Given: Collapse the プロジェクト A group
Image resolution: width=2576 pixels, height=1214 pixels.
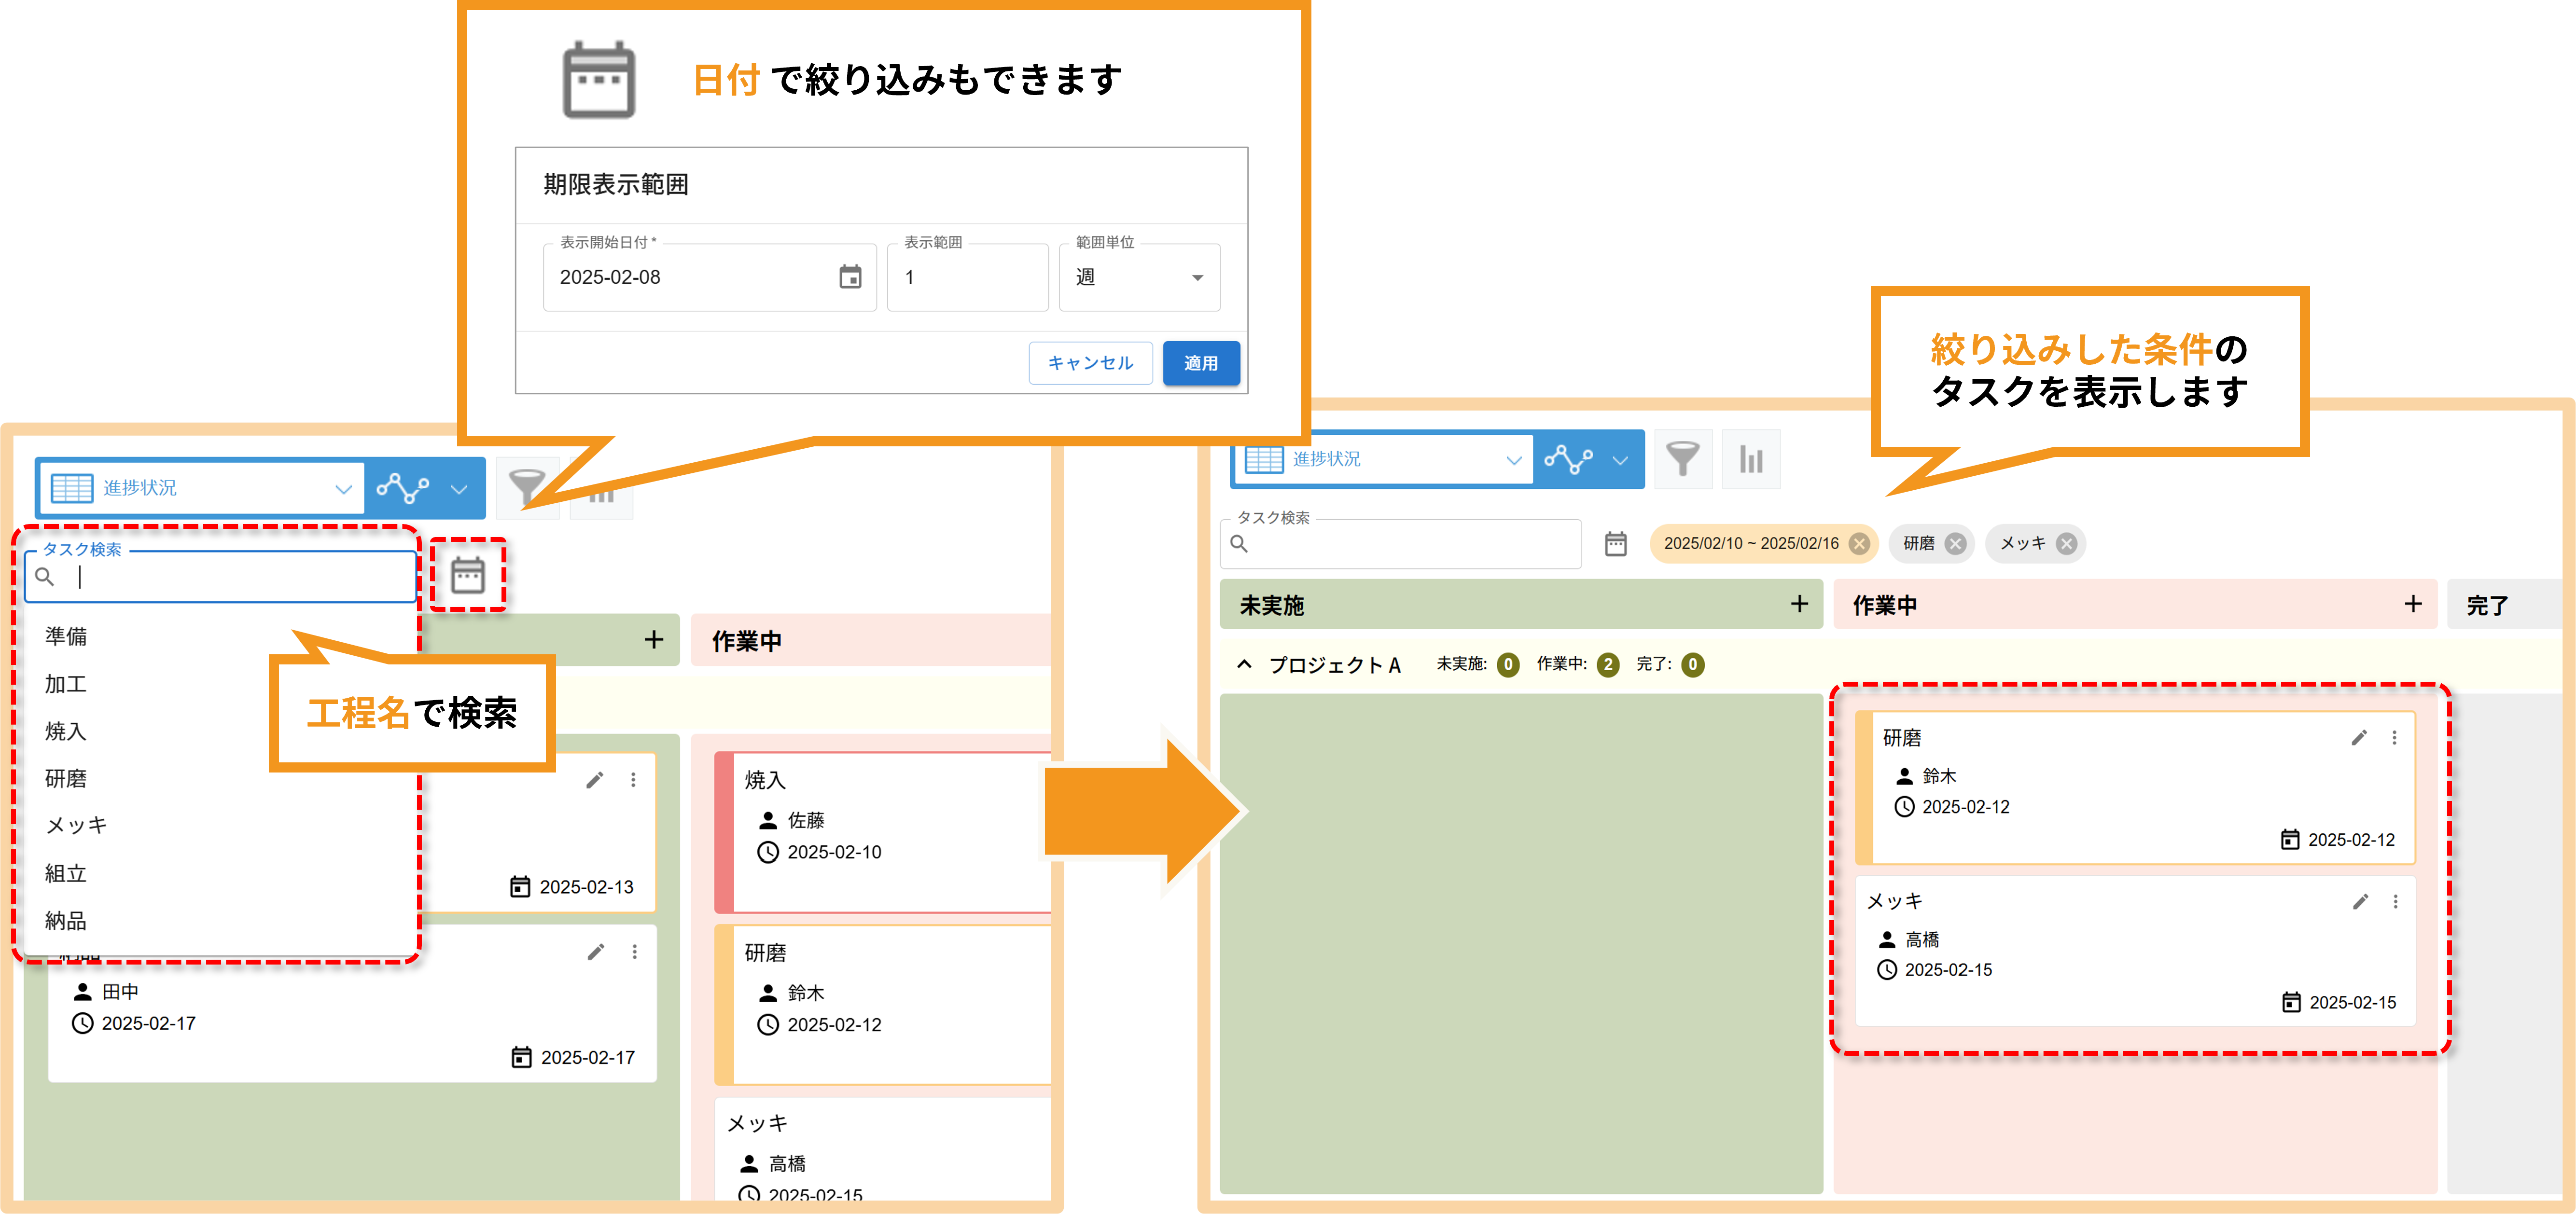Looking at the screenshot, I should 1244,664.
